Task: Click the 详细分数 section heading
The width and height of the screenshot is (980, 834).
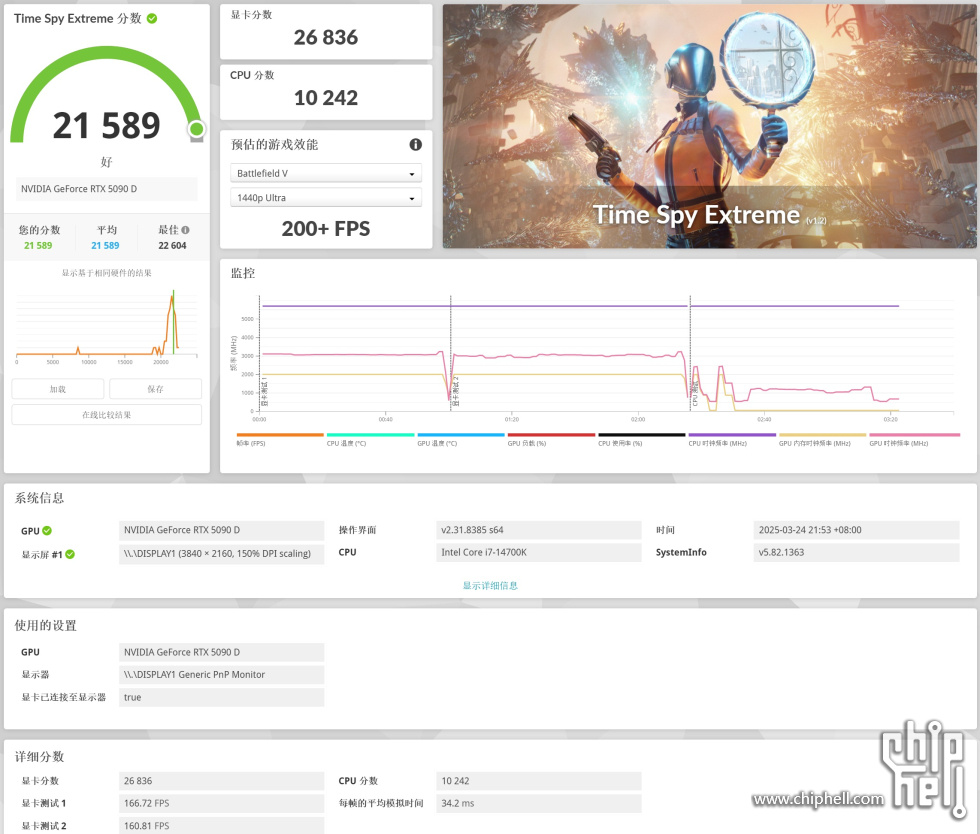Action: [x=39, y=756]
